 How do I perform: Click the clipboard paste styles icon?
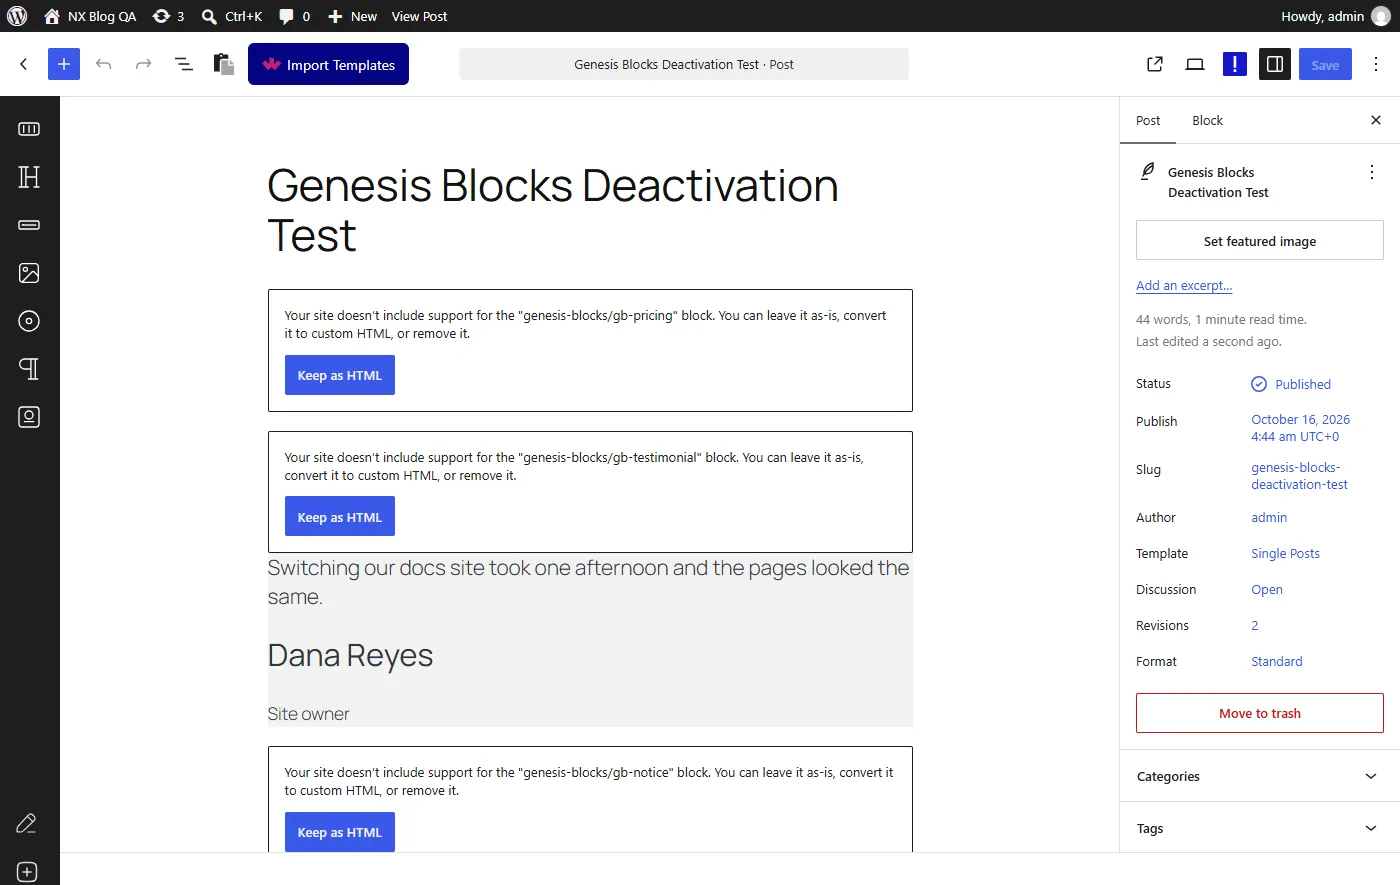(x=224, y=64)
